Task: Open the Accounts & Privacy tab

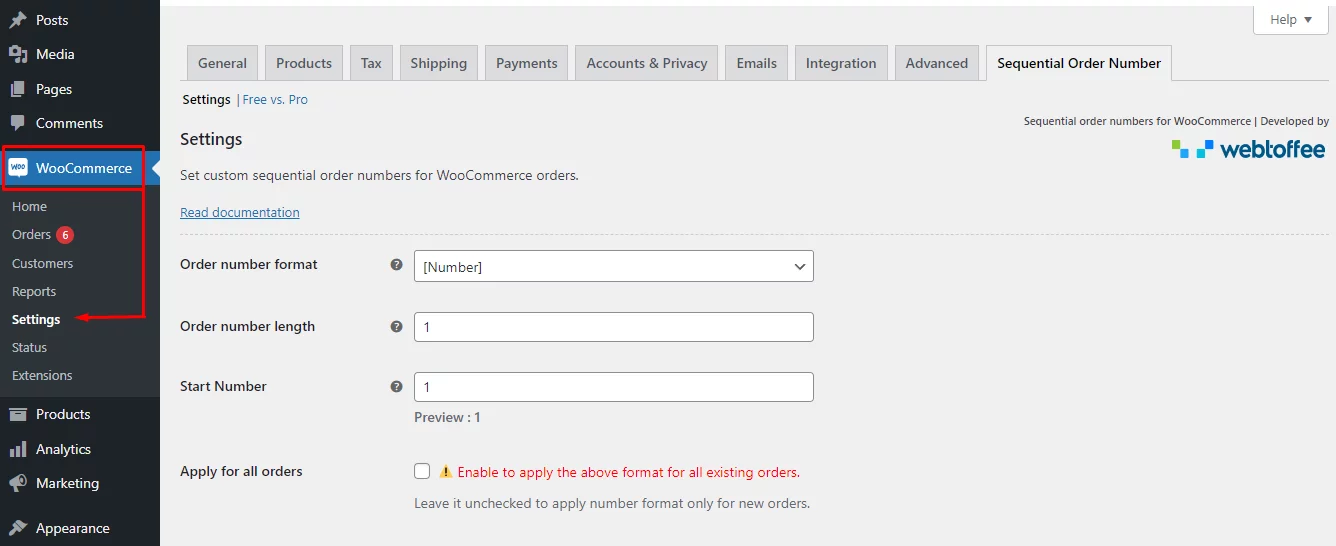Action: click(647, 63)
